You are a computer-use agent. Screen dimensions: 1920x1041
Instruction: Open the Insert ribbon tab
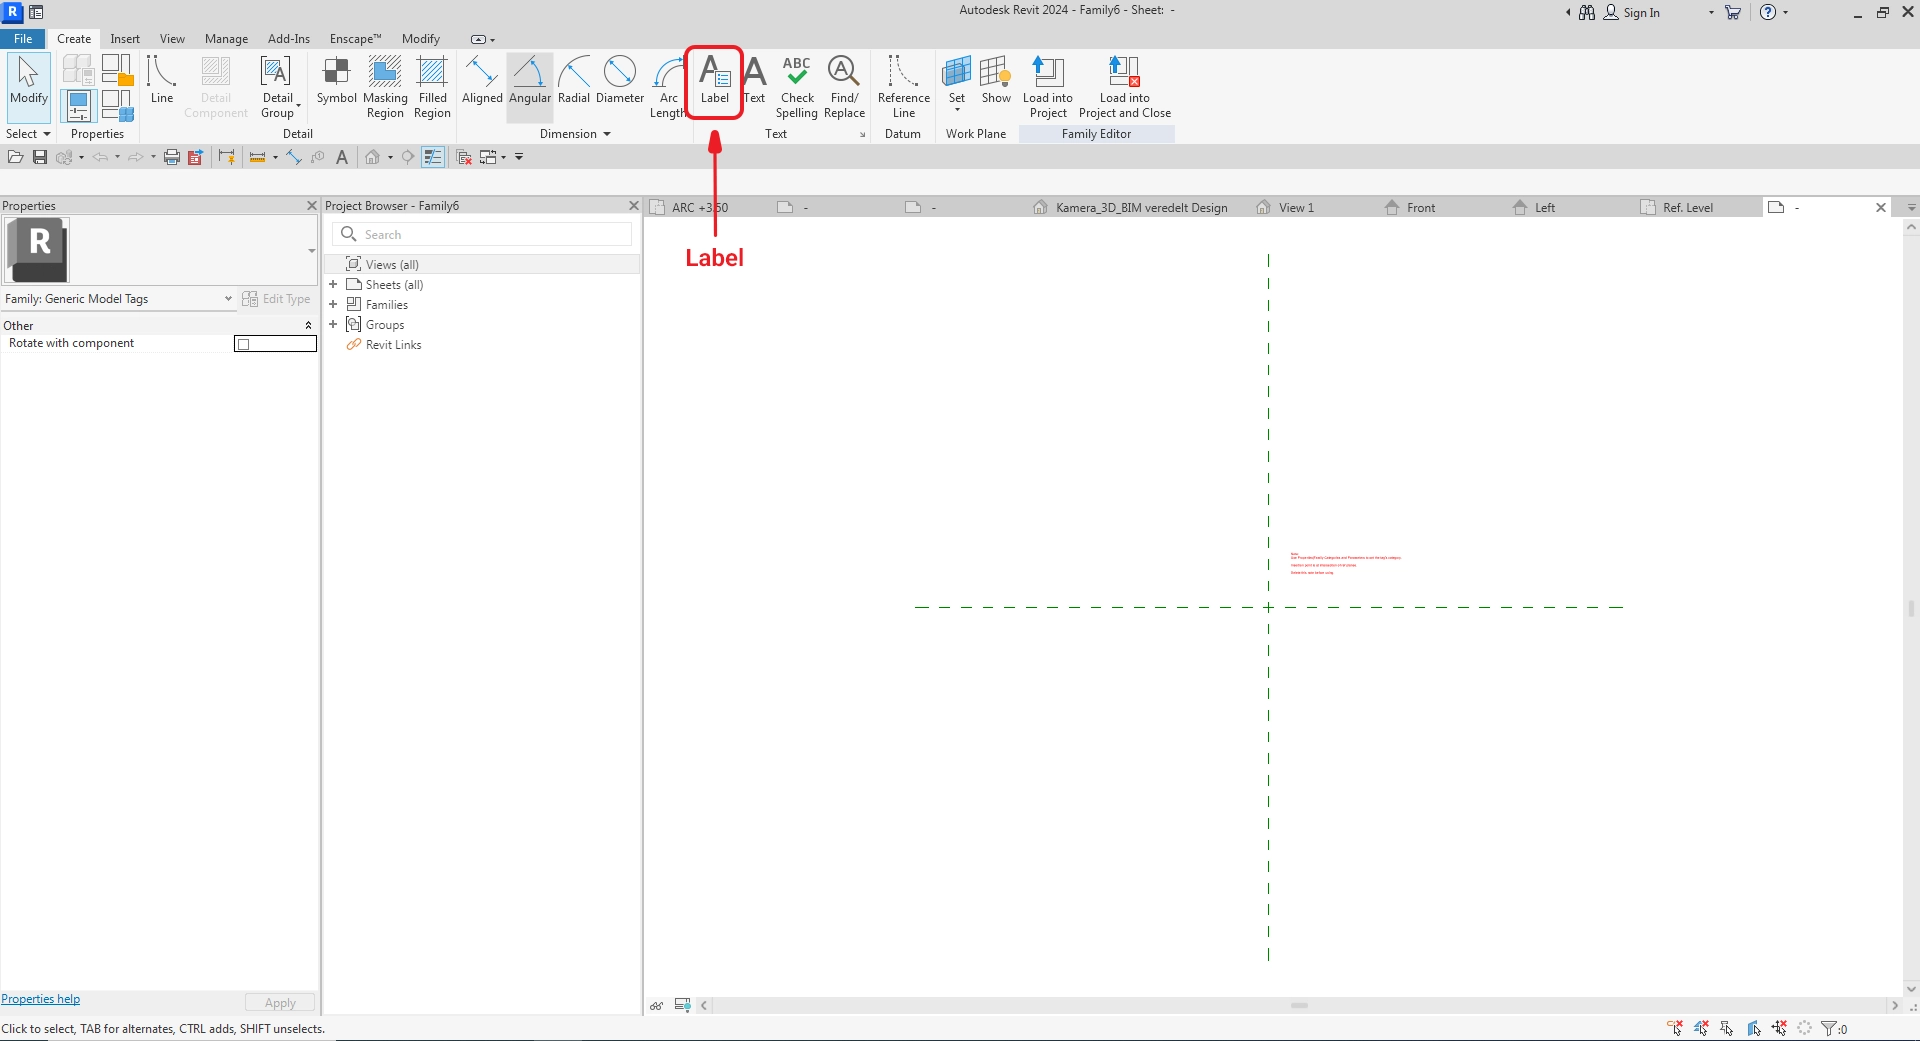pyautogui.click(x=125, y=39)
